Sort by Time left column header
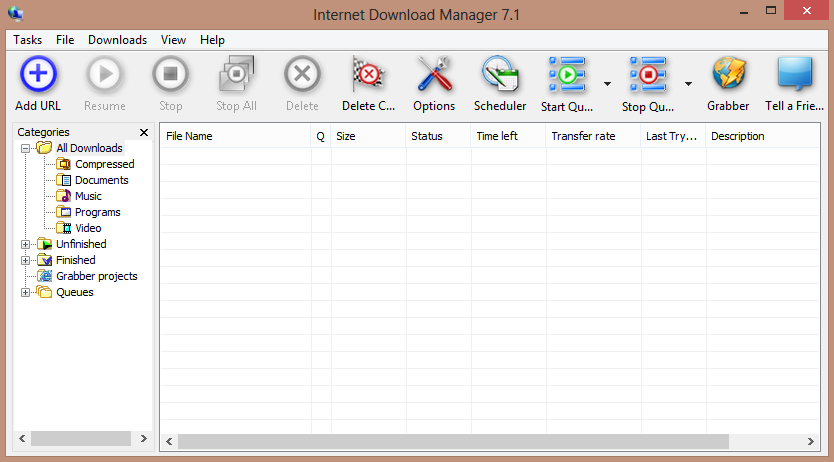This screenshot has width=834, height=462. pos(508,136)
